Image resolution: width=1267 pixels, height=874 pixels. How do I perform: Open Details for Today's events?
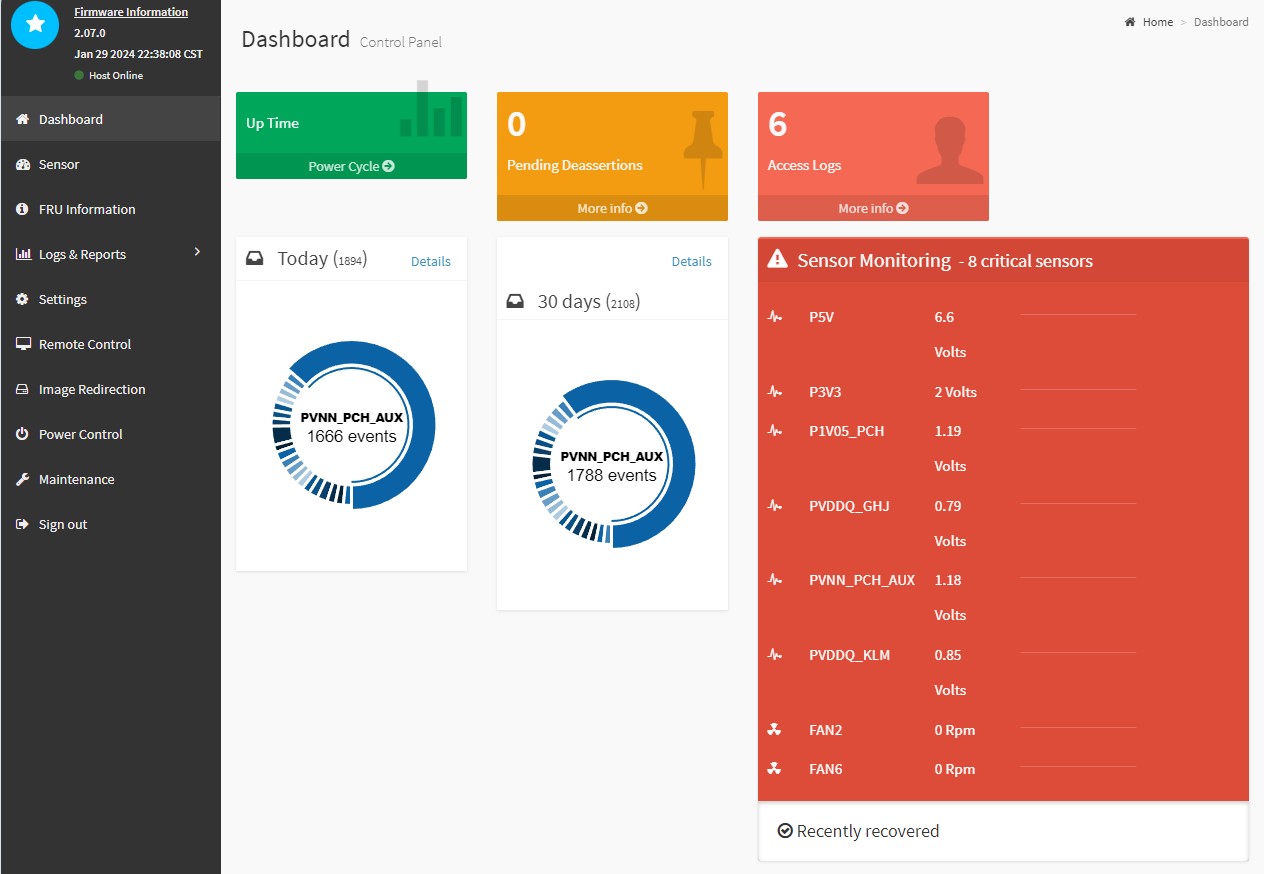click(x=431, y=262)
